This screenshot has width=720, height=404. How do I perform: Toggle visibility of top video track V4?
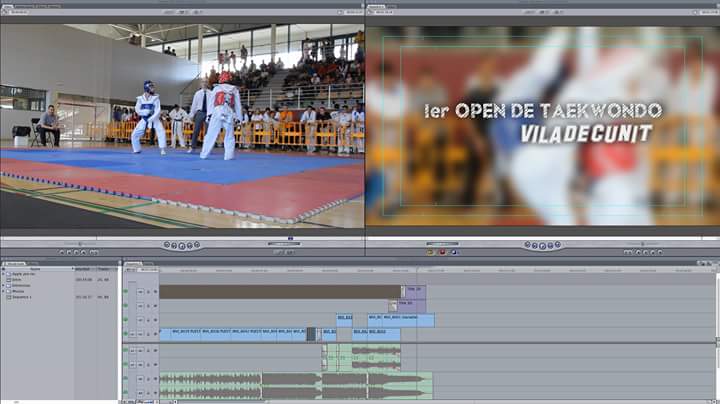[125, 292]
